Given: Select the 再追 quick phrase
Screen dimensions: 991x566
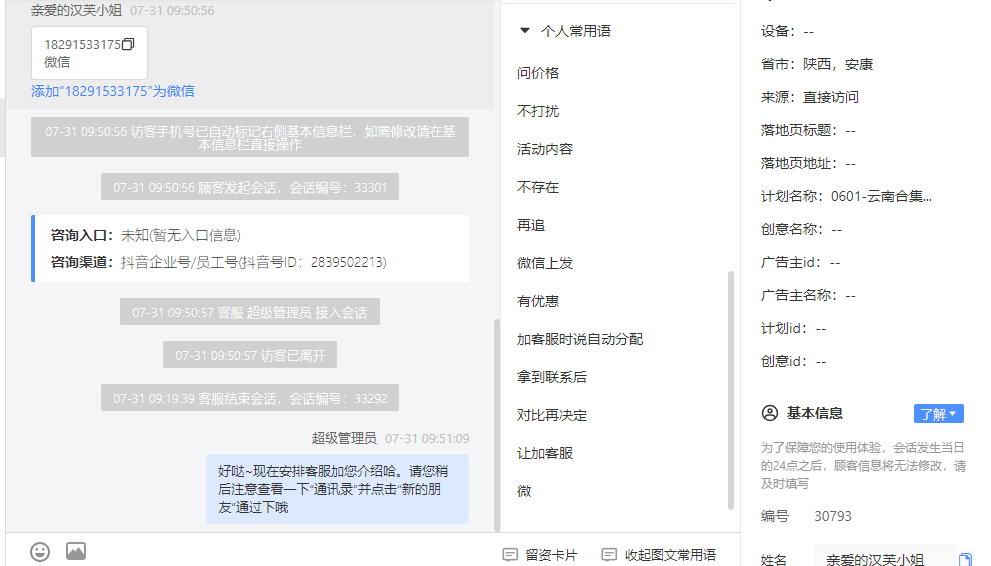Looking at the screenshot, I should click(x=531, y=225).
